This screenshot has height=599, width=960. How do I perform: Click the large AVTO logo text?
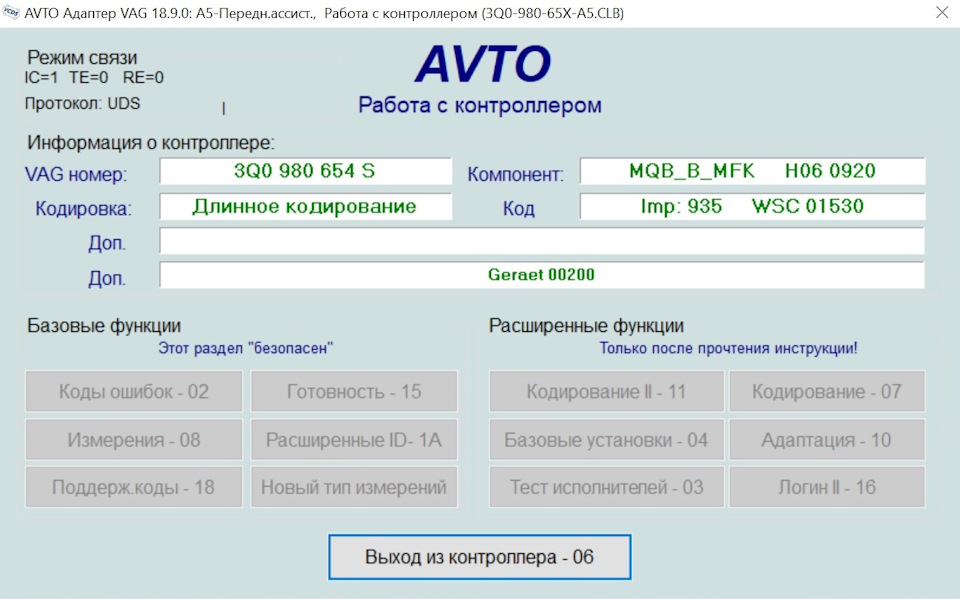[482, 64]
